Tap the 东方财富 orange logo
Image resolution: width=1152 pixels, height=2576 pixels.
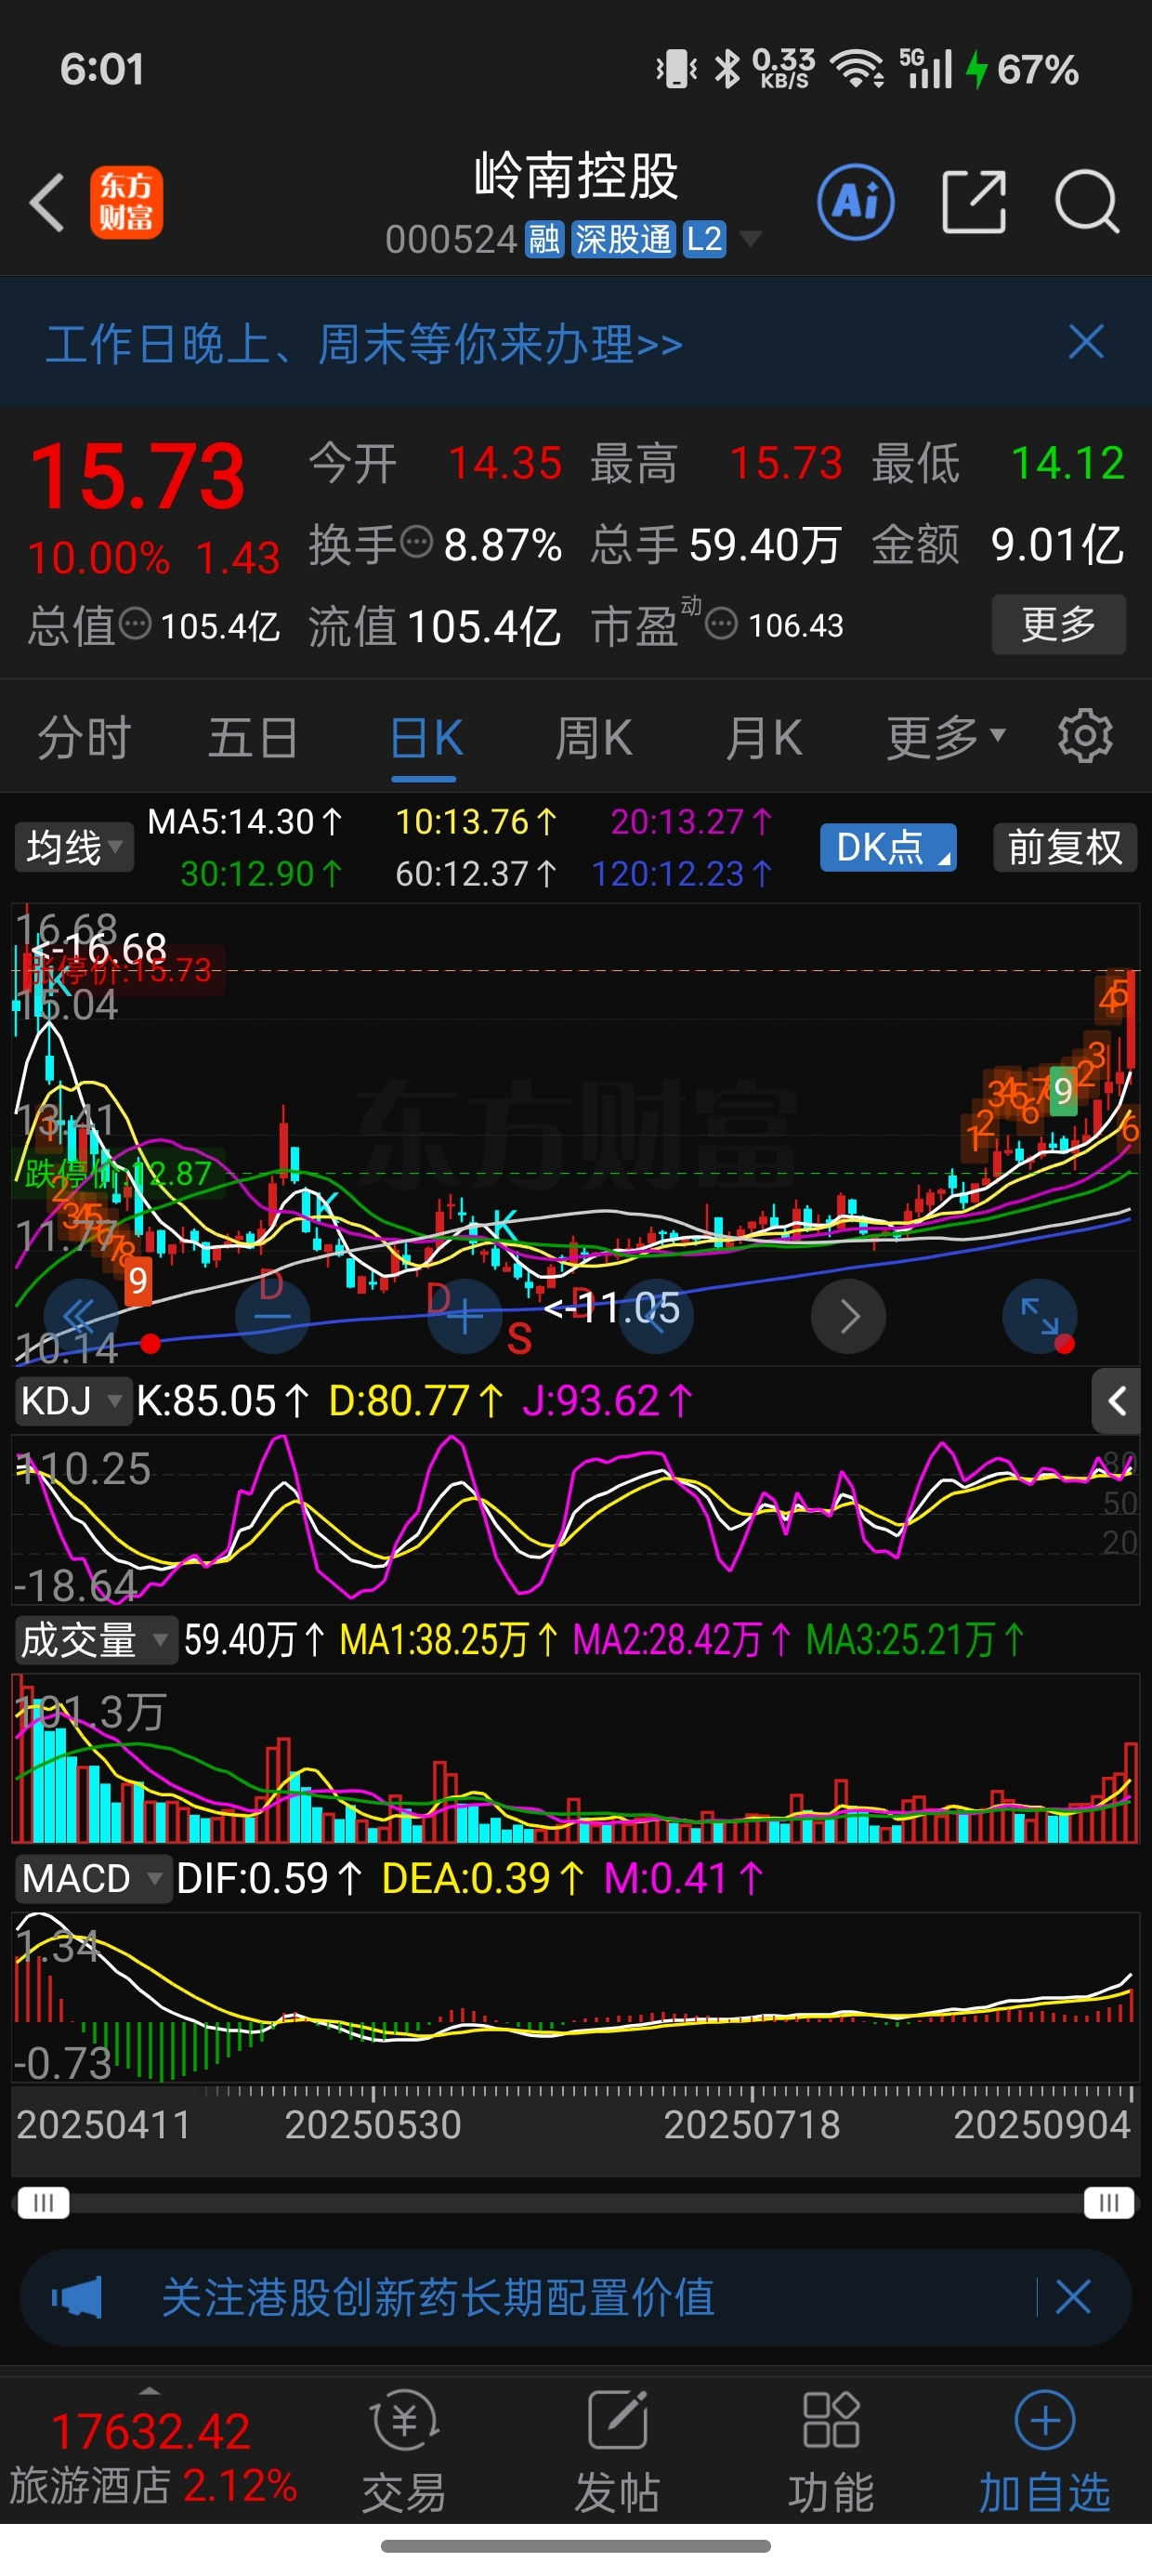(x=126, y=203)
